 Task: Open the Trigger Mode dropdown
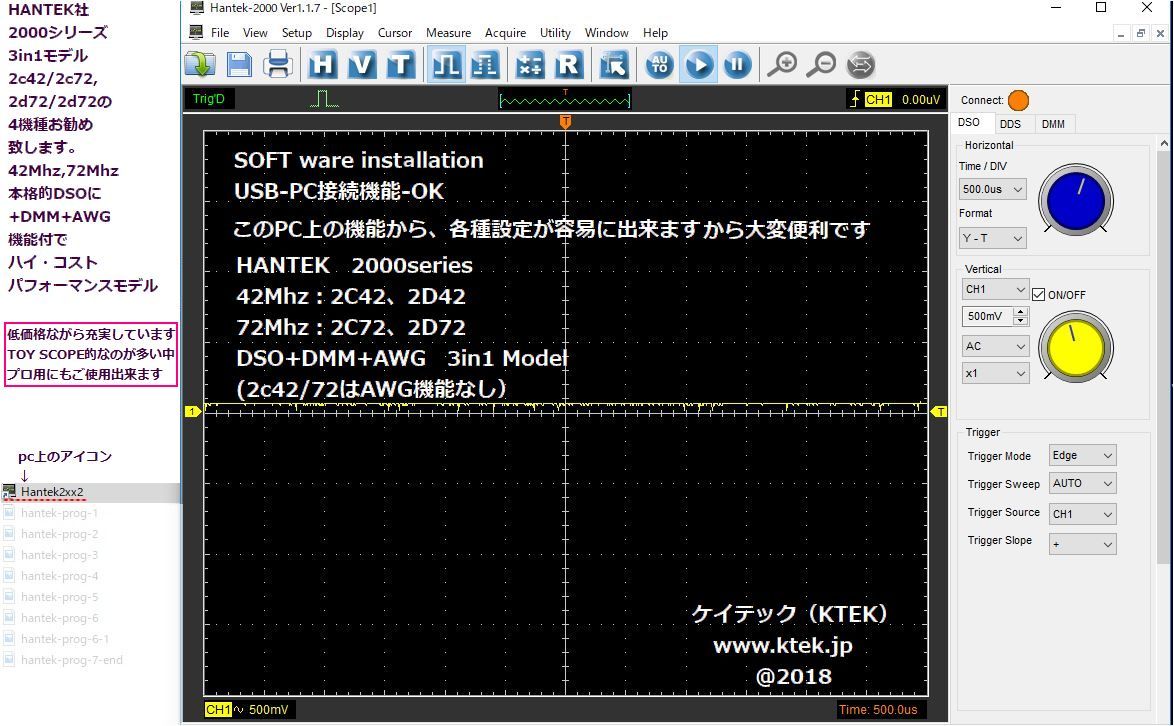[x=1083, y=455]
